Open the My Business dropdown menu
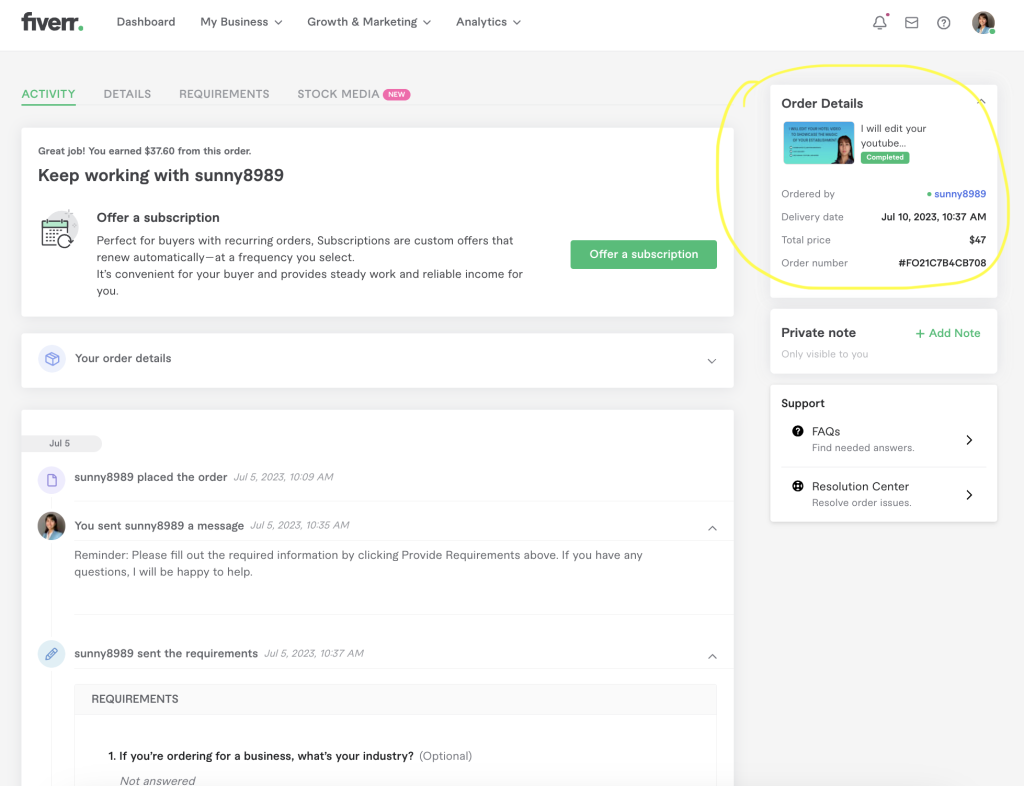 (x=241, y=22)
